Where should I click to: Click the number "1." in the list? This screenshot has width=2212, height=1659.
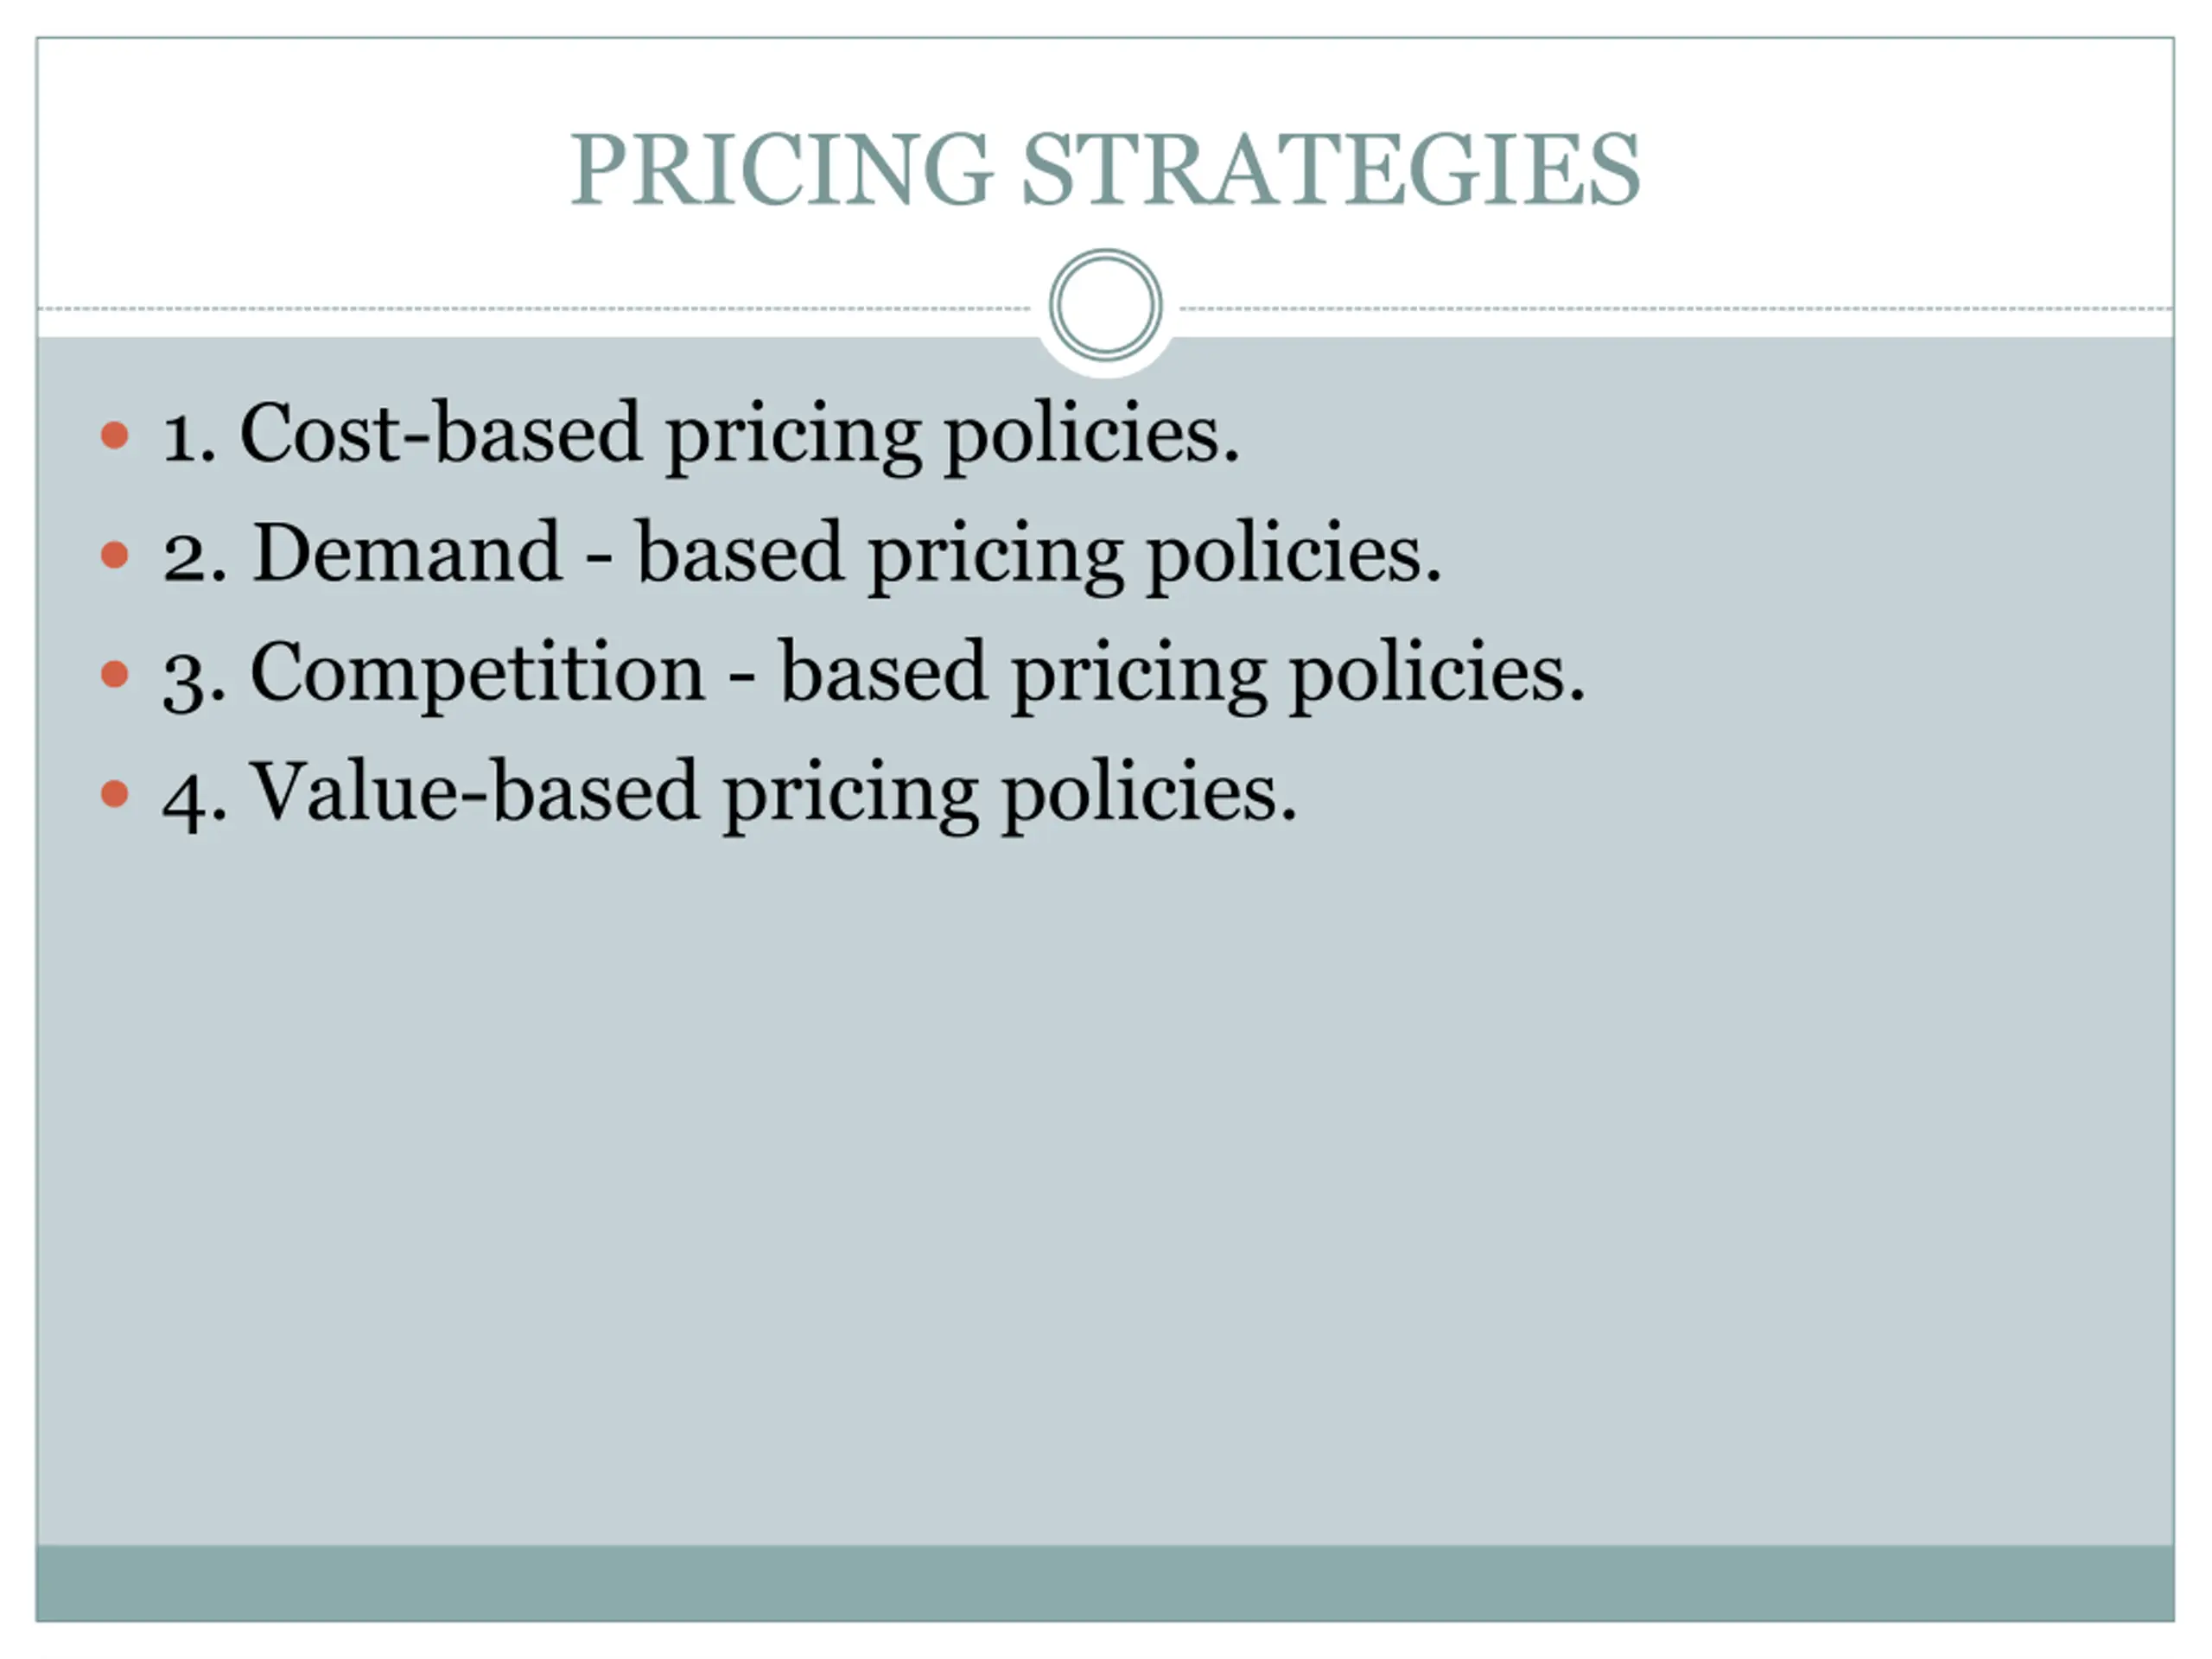[189, 439]
